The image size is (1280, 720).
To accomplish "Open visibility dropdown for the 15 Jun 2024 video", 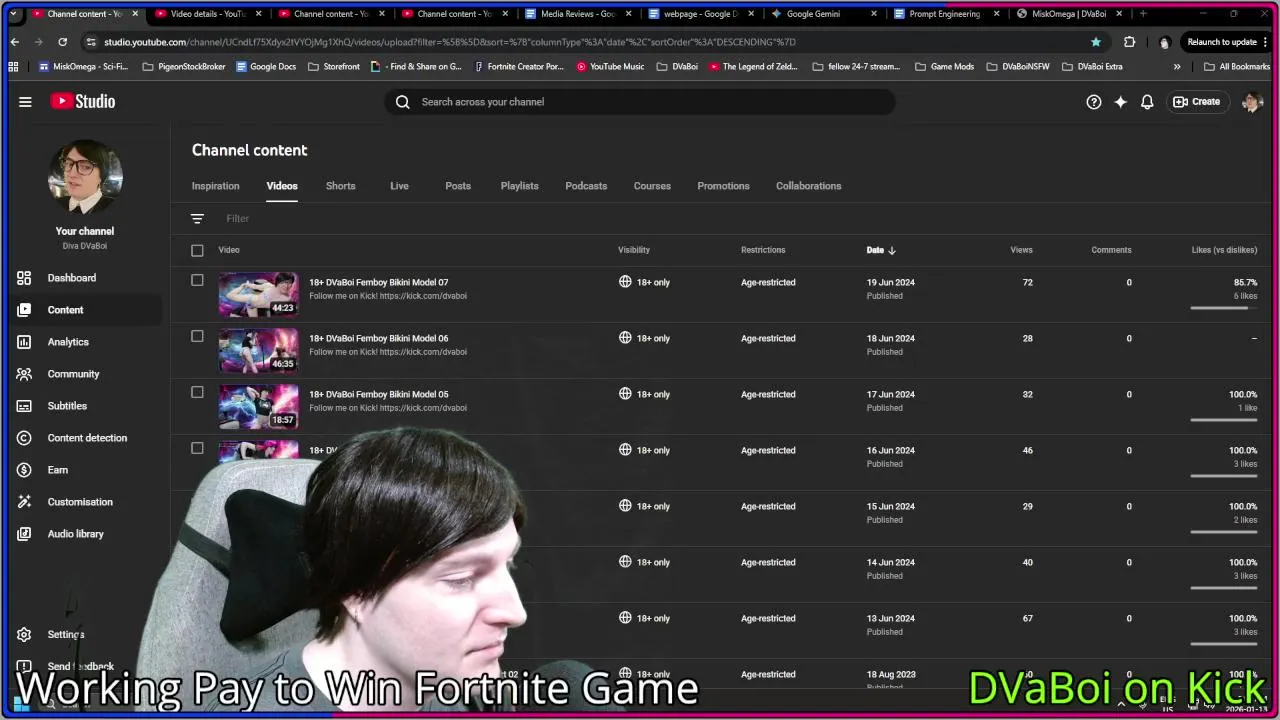I will (x=644, y=506).
